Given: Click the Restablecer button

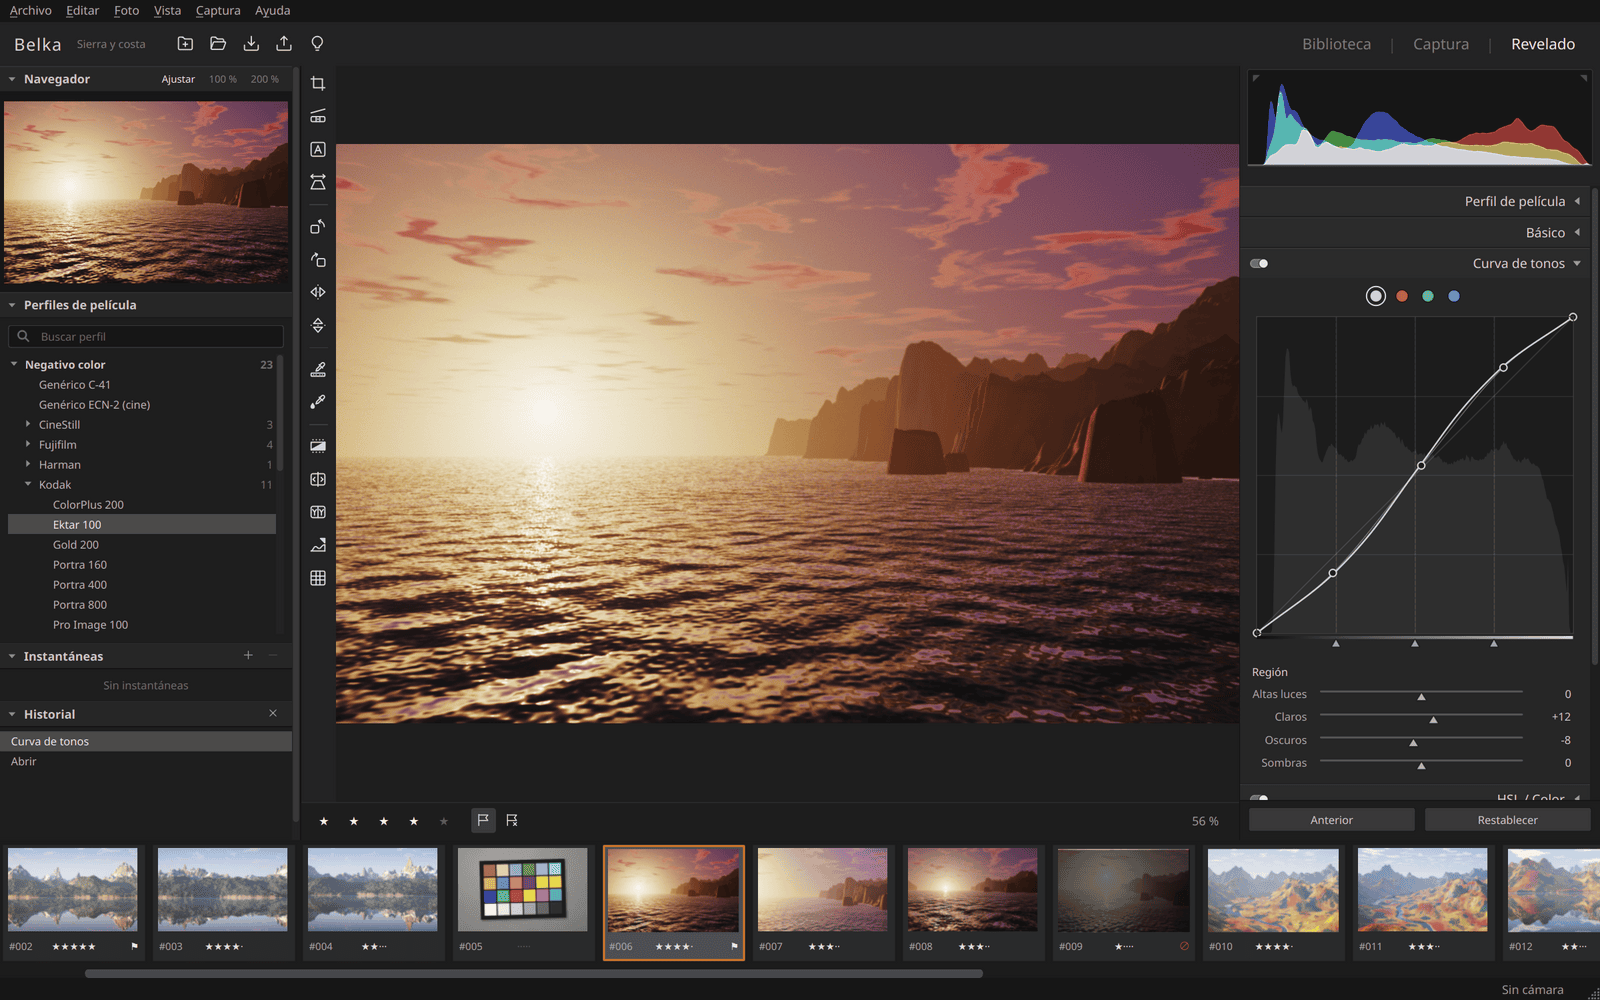Looking at the screenshot, I should (1507, 820).
